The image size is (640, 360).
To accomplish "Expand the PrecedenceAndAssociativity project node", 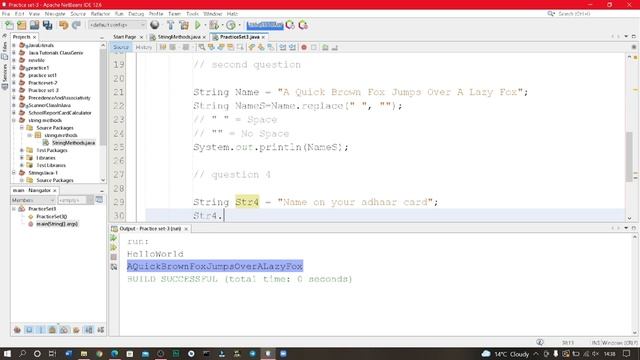I will point(14,98).
